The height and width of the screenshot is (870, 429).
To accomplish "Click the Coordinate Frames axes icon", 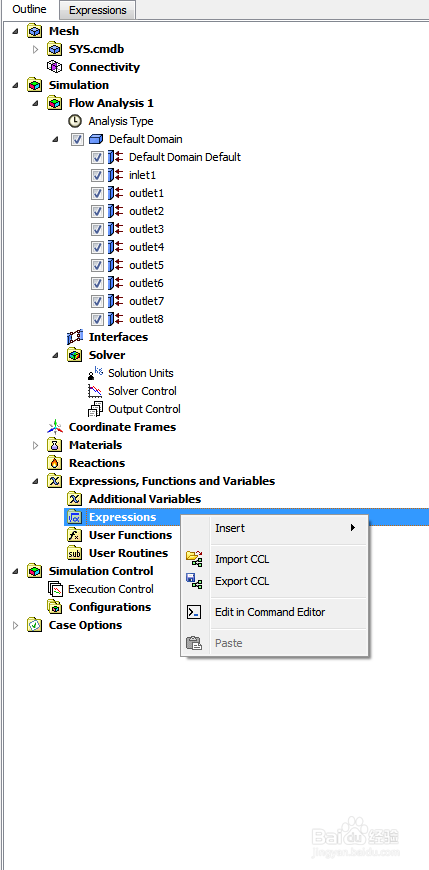I will (x=55, y=427).
